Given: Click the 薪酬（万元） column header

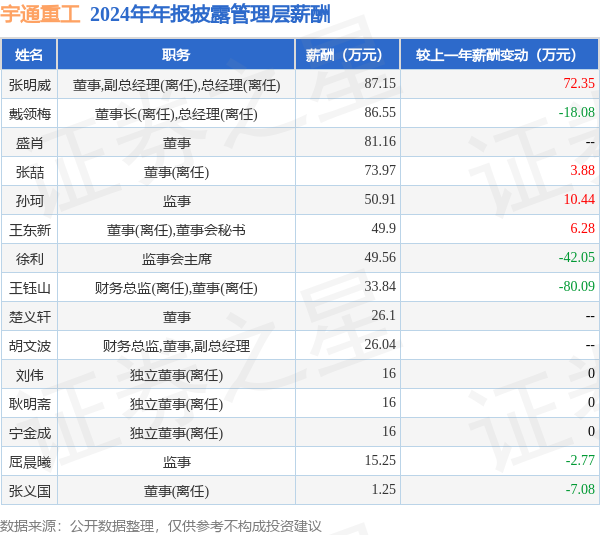Looking at the screenshot, I should point(347,55).
